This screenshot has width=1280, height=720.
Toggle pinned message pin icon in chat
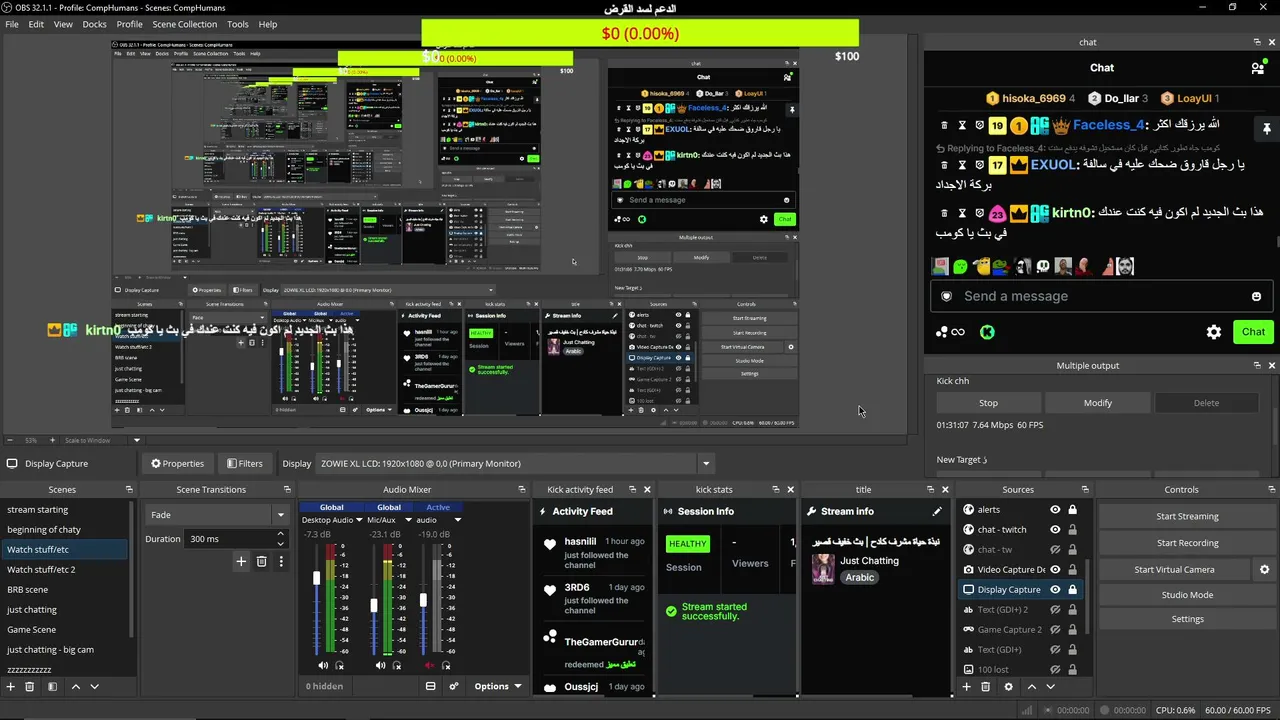coord(1266,129)
